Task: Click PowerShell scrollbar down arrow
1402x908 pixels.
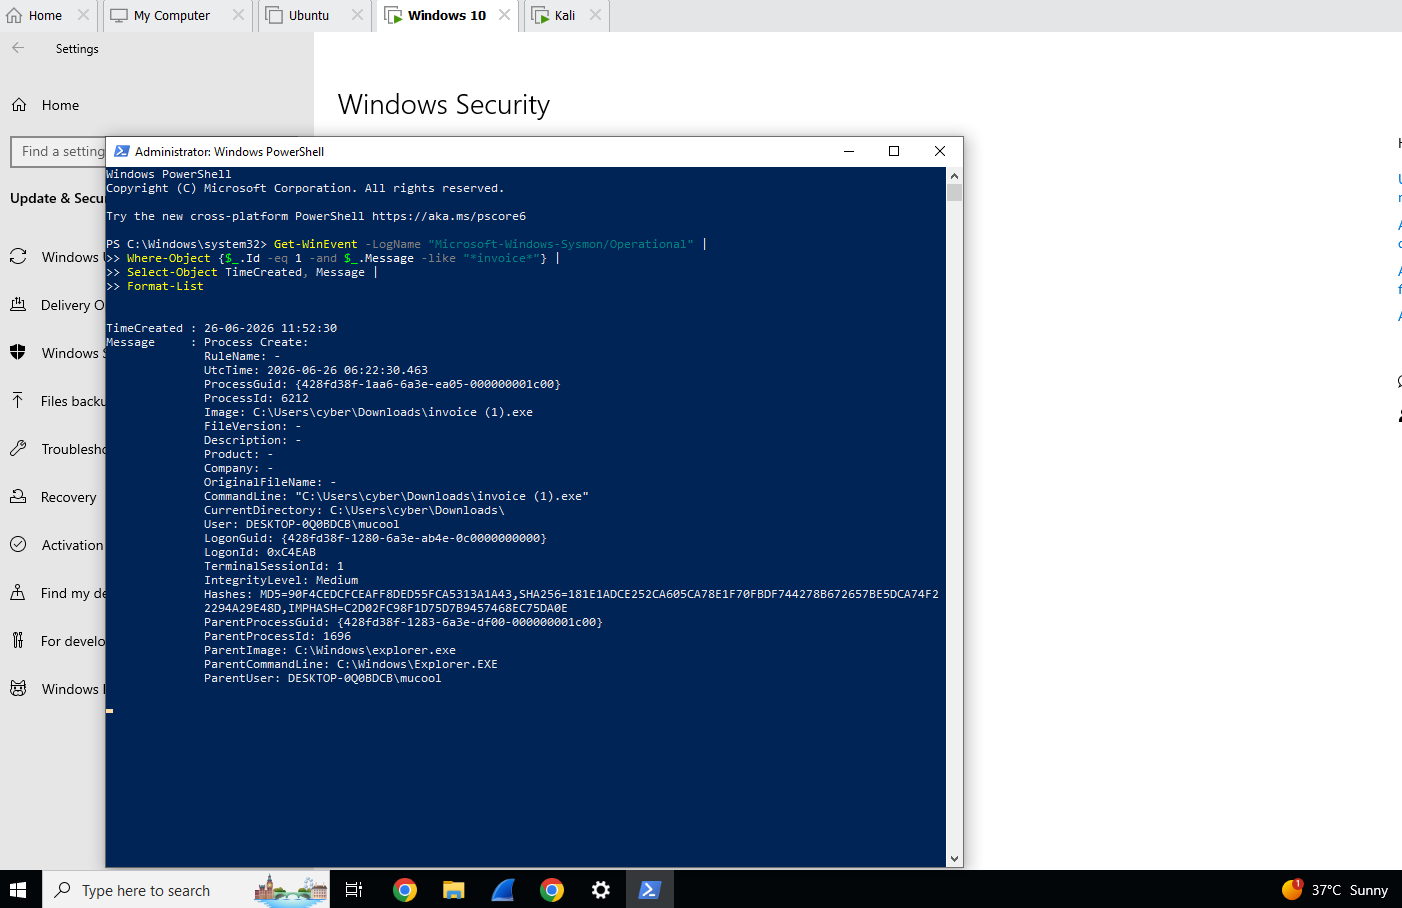Action: (955, 859)
